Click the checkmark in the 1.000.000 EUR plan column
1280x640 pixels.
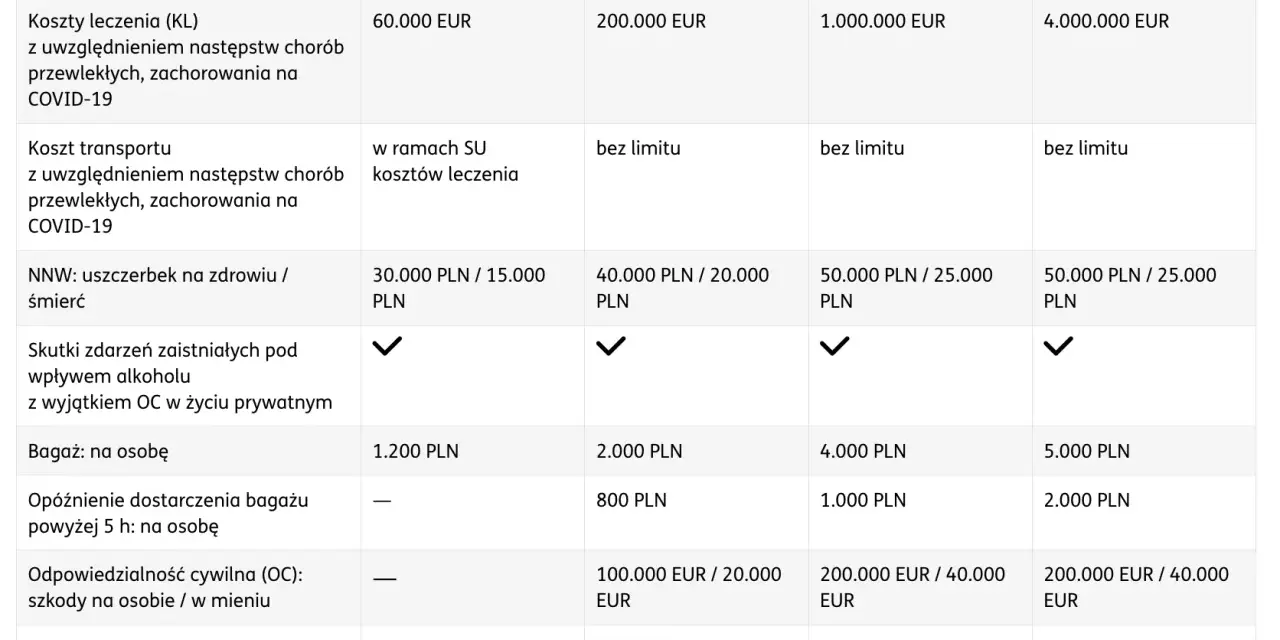pyautogui.click(x=834, y=347)
